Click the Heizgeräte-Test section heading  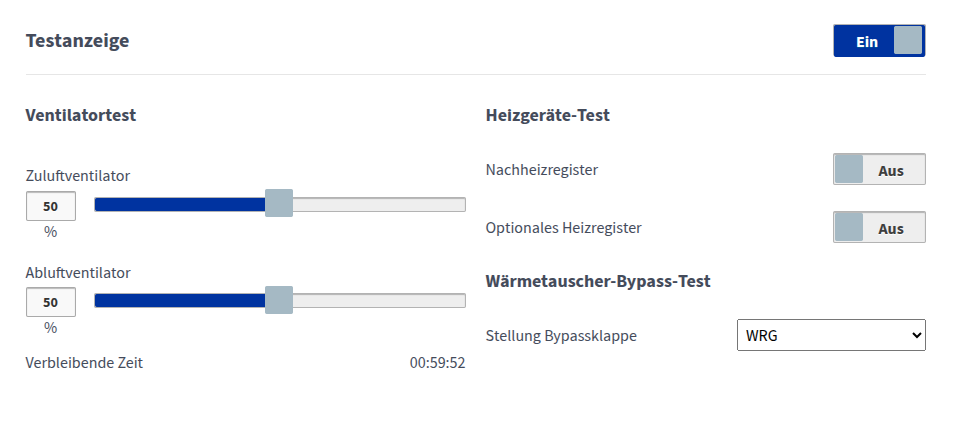pyautogui.click(x=547, y=115)
